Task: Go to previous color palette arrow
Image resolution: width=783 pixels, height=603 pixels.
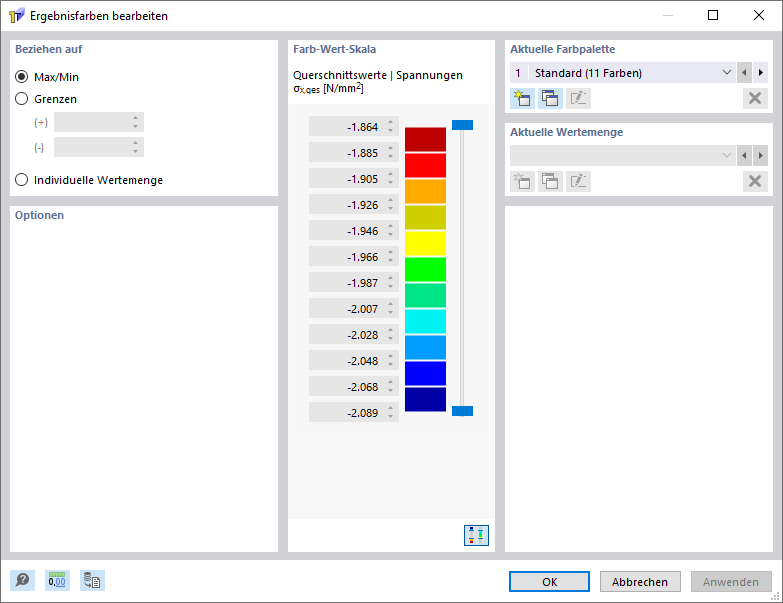Action: pos(744,73)
